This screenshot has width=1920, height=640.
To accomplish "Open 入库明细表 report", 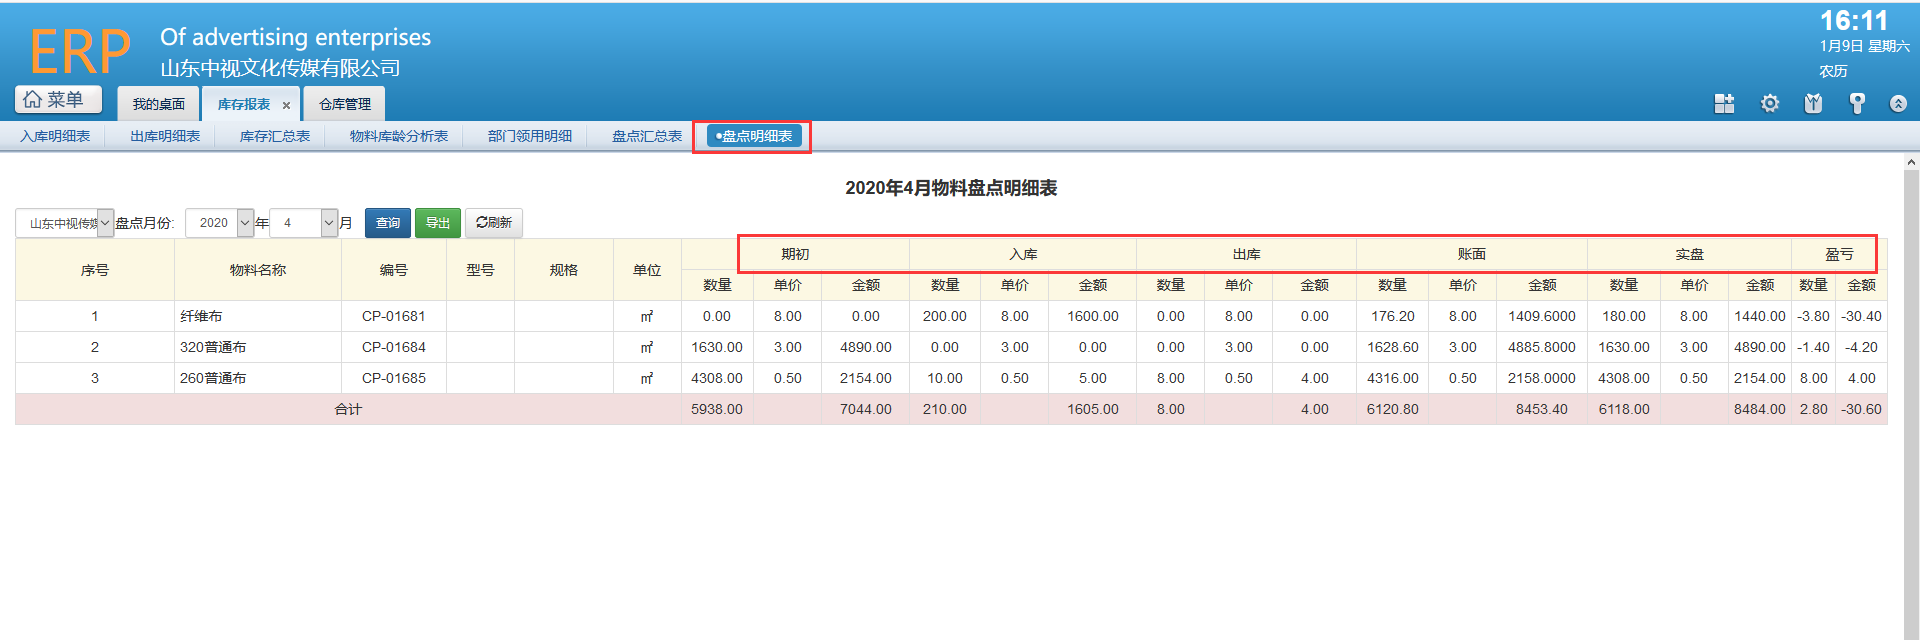I will click(55, 136).
